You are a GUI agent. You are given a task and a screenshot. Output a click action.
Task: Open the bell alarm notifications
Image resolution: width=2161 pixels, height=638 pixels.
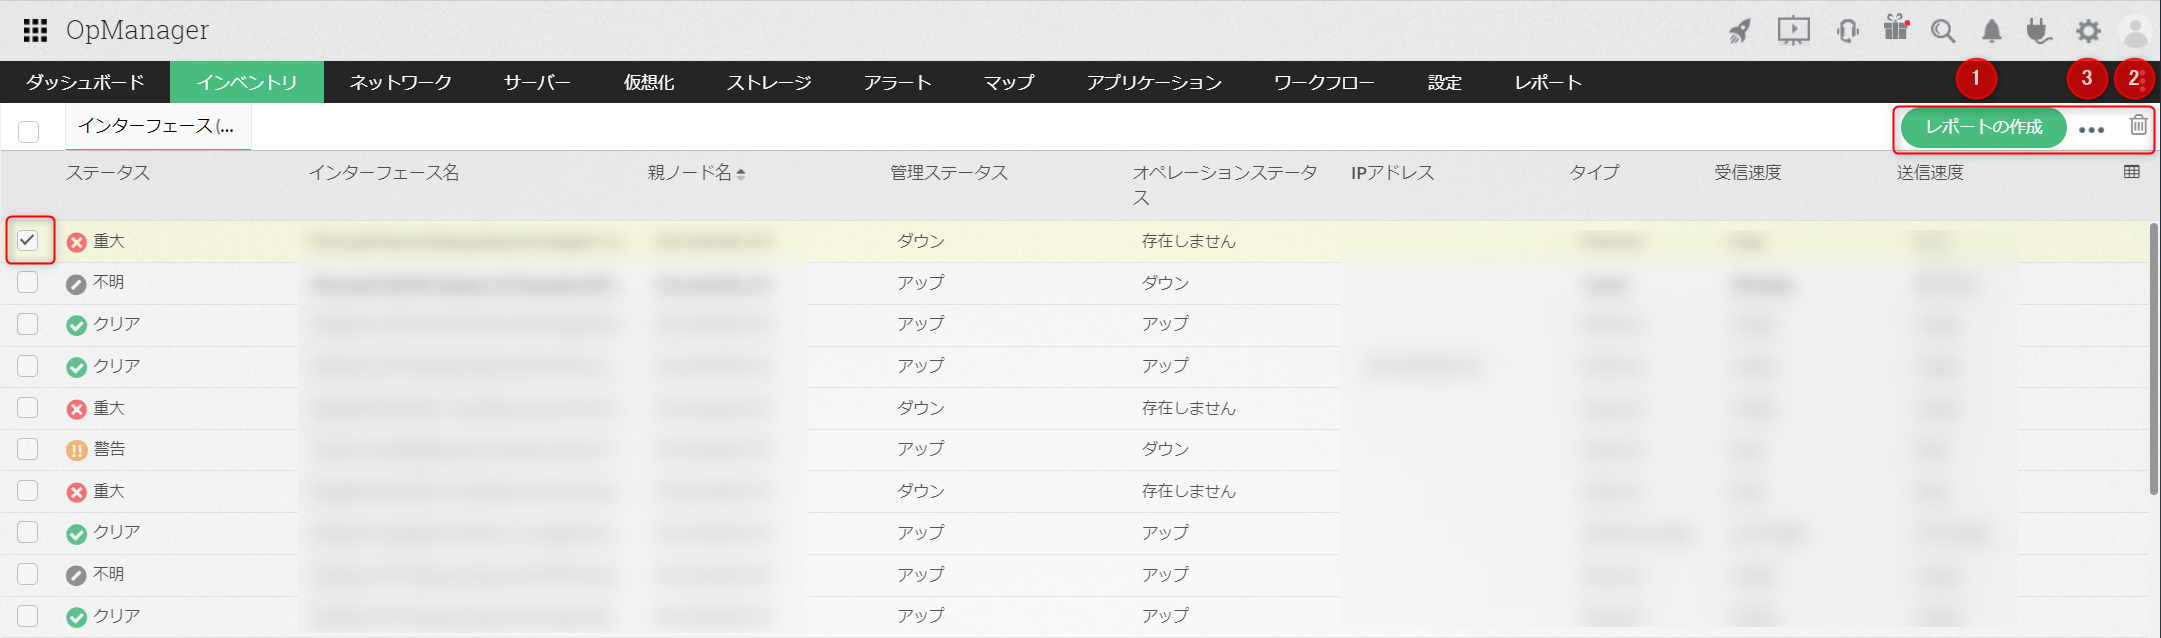(x=1992, y=31)
